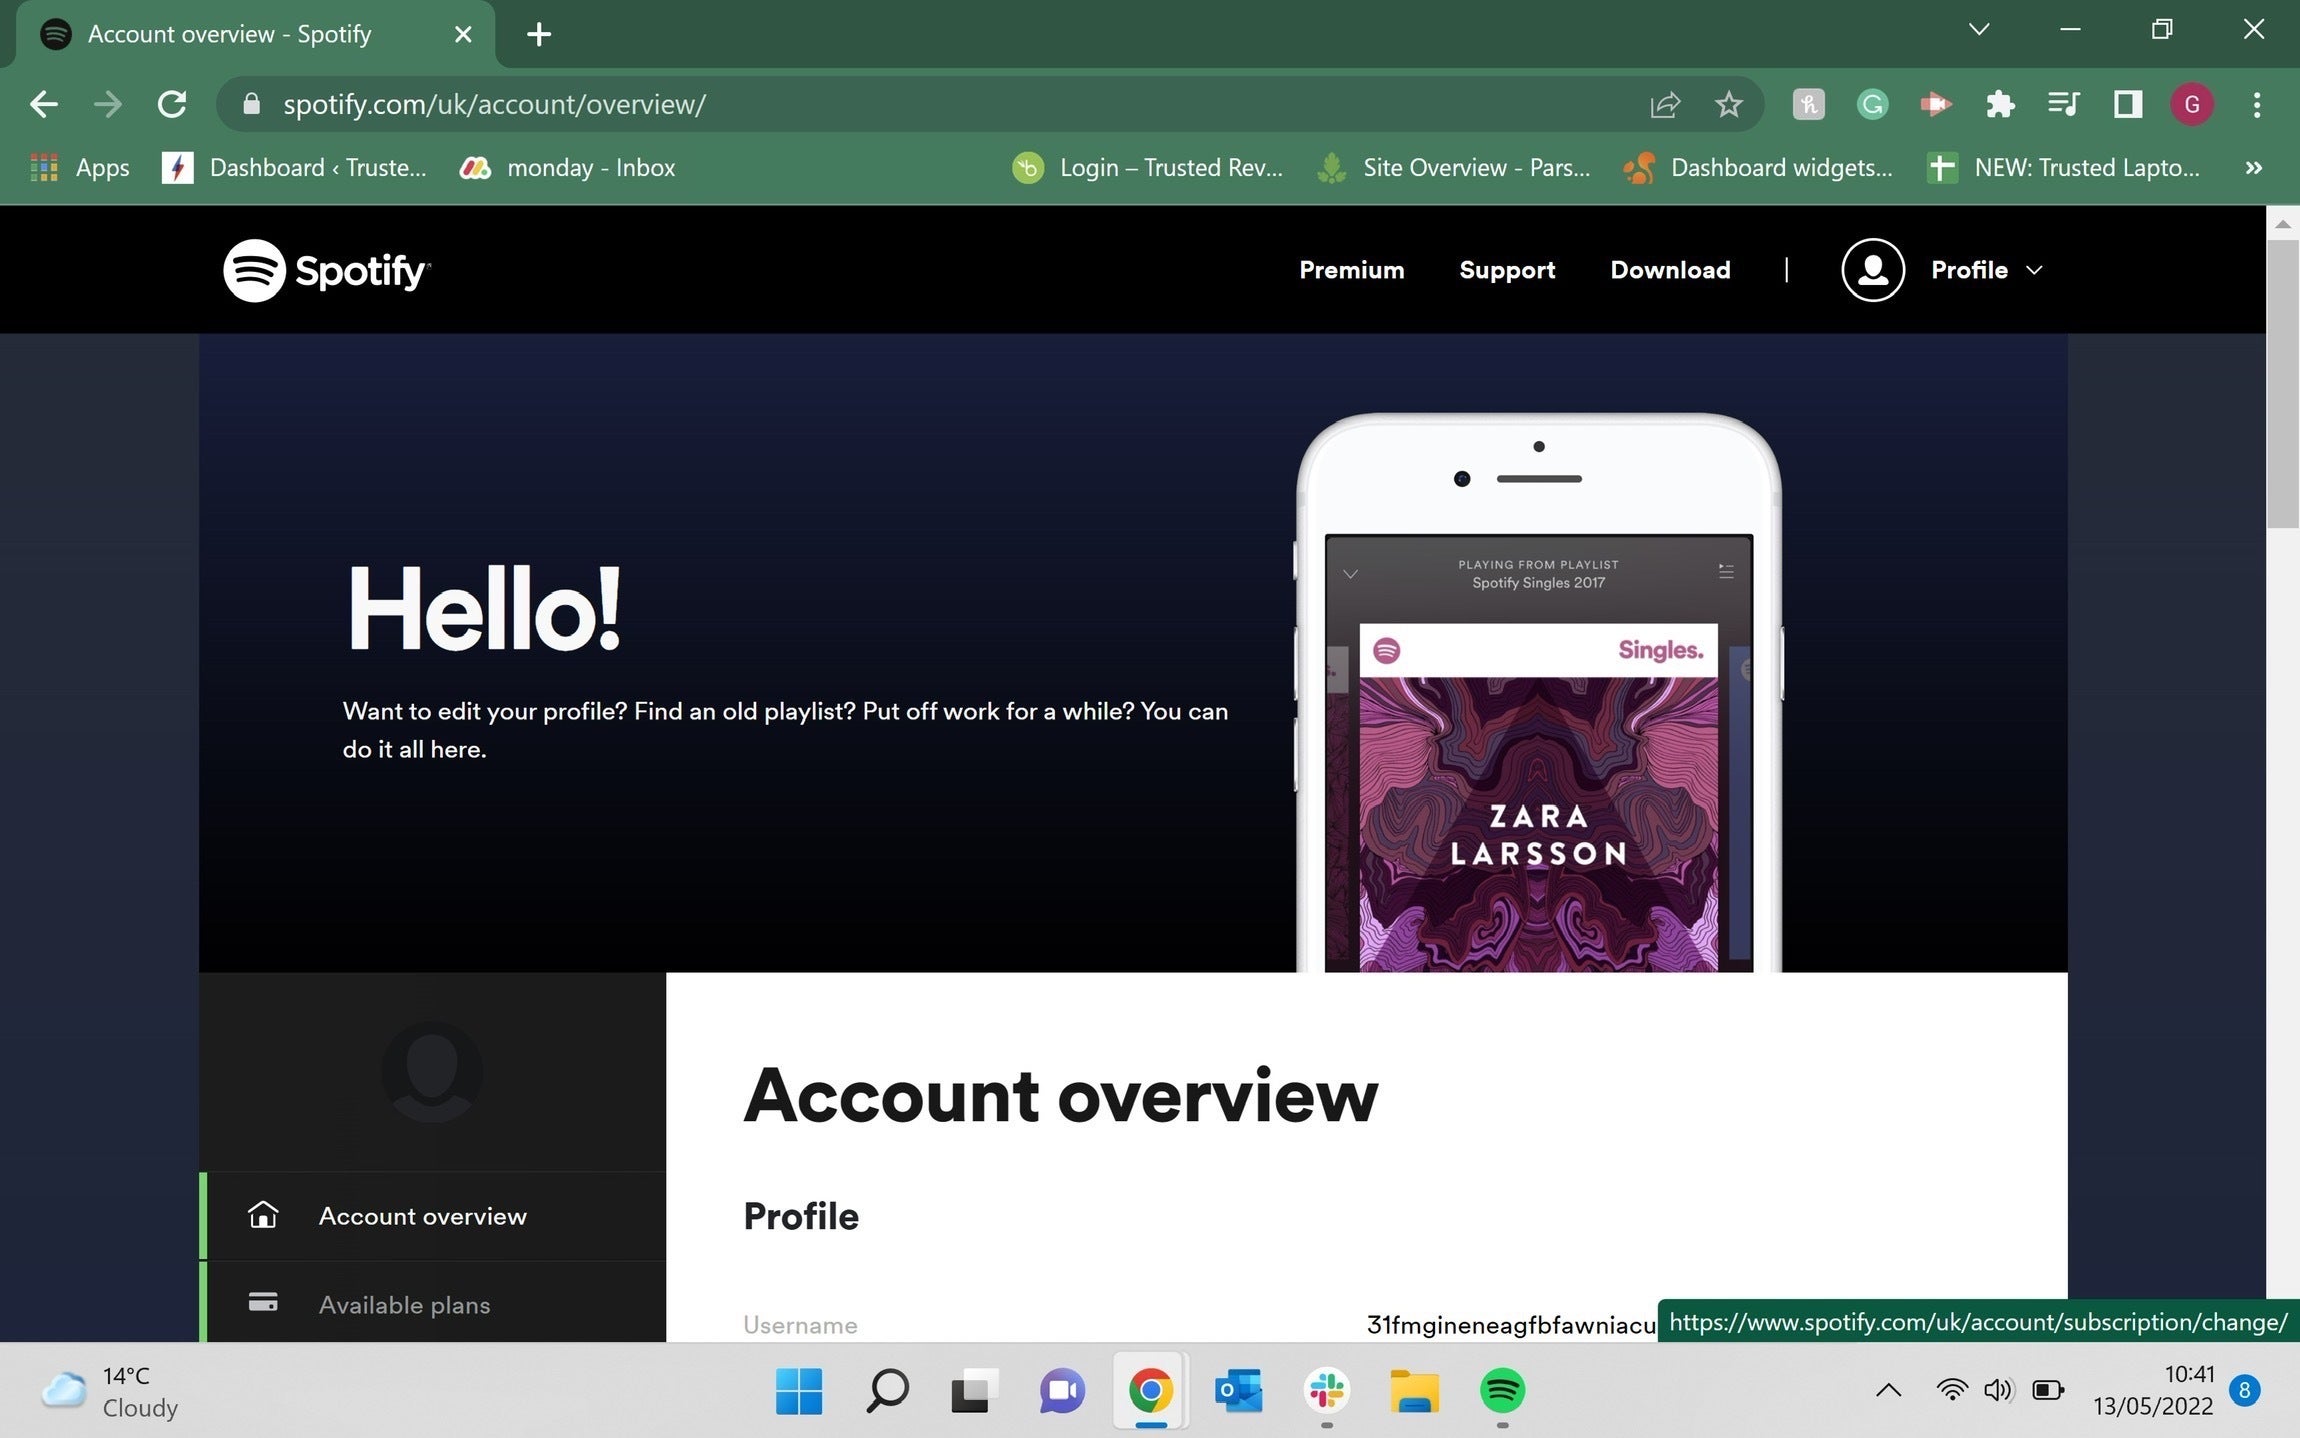Open Windows Search from taskbar
2300x1438 pixels.
point(887,1391)
